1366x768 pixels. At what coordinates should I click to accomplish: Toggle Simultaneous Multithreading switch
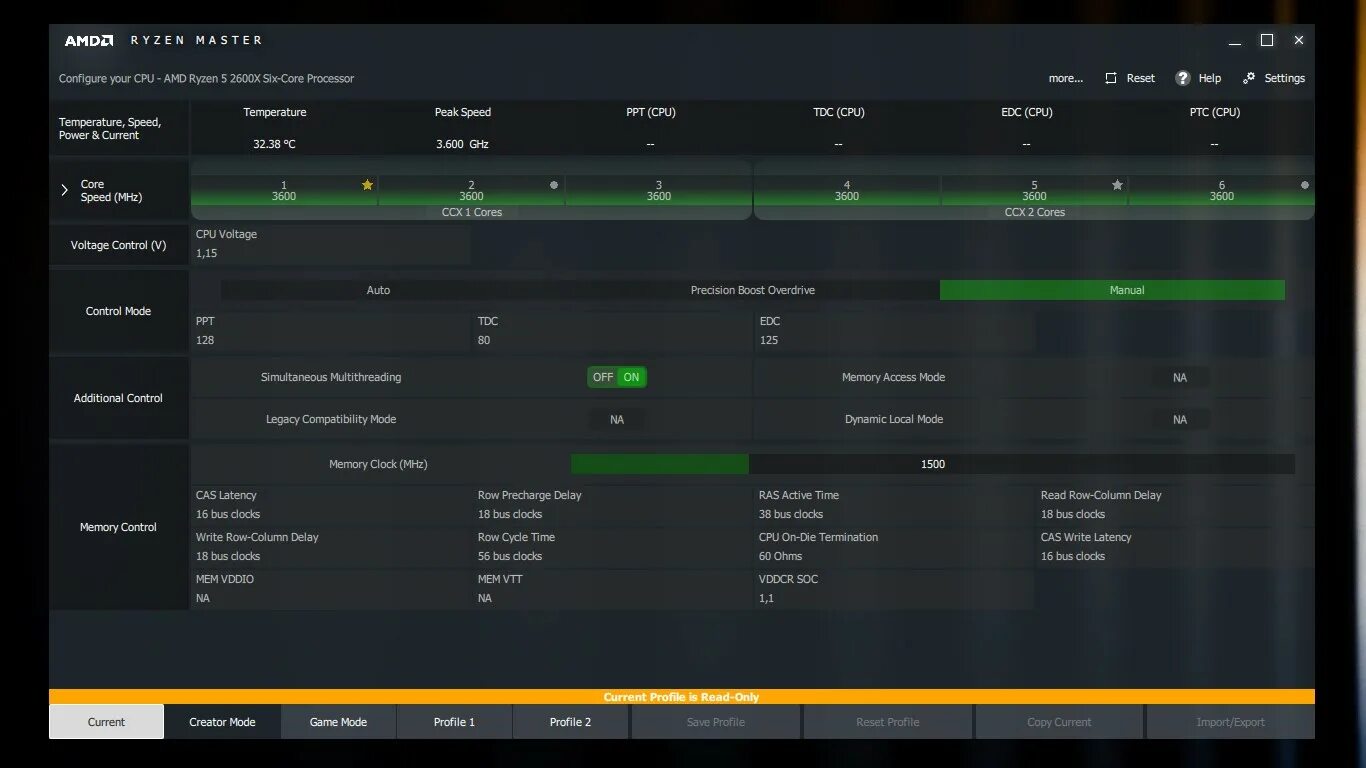[x=617, y=377]
